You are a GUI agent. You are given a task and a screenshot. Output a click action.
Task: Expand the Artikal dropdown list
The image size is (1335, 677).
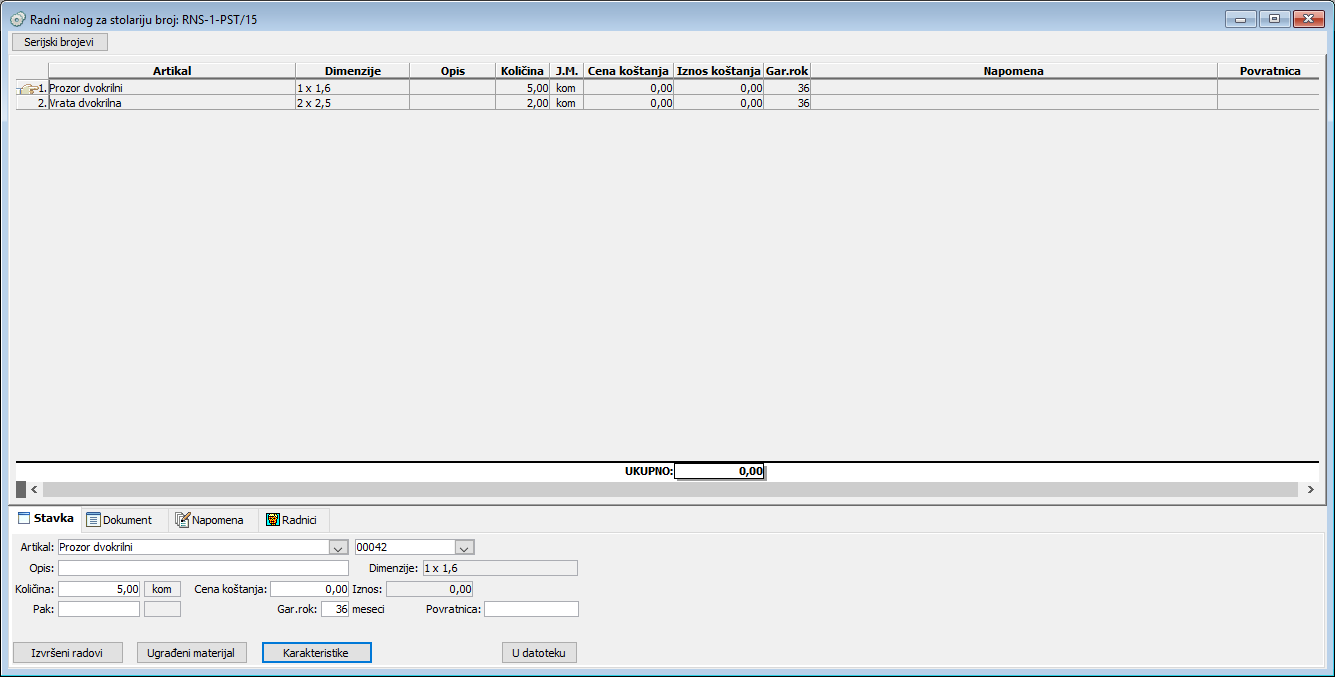[x=337, y=547]
